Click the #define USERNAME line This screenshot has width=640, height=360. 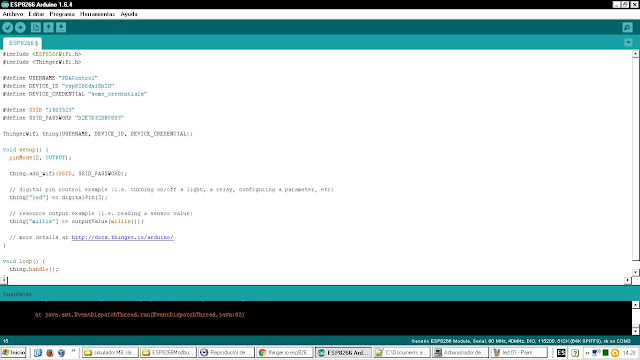pyautogui.click(x=50, y=78)
